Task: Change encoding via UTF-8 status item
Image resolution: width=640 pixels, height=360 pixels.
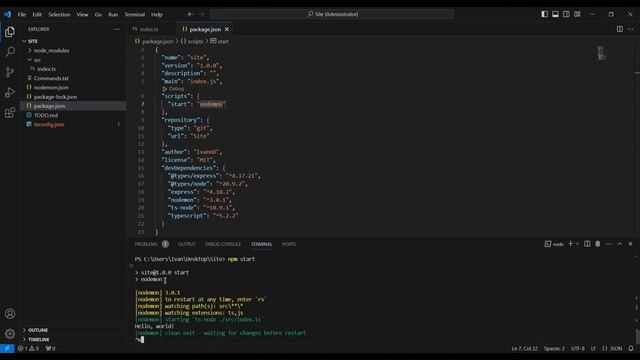Action: [578, 348]
